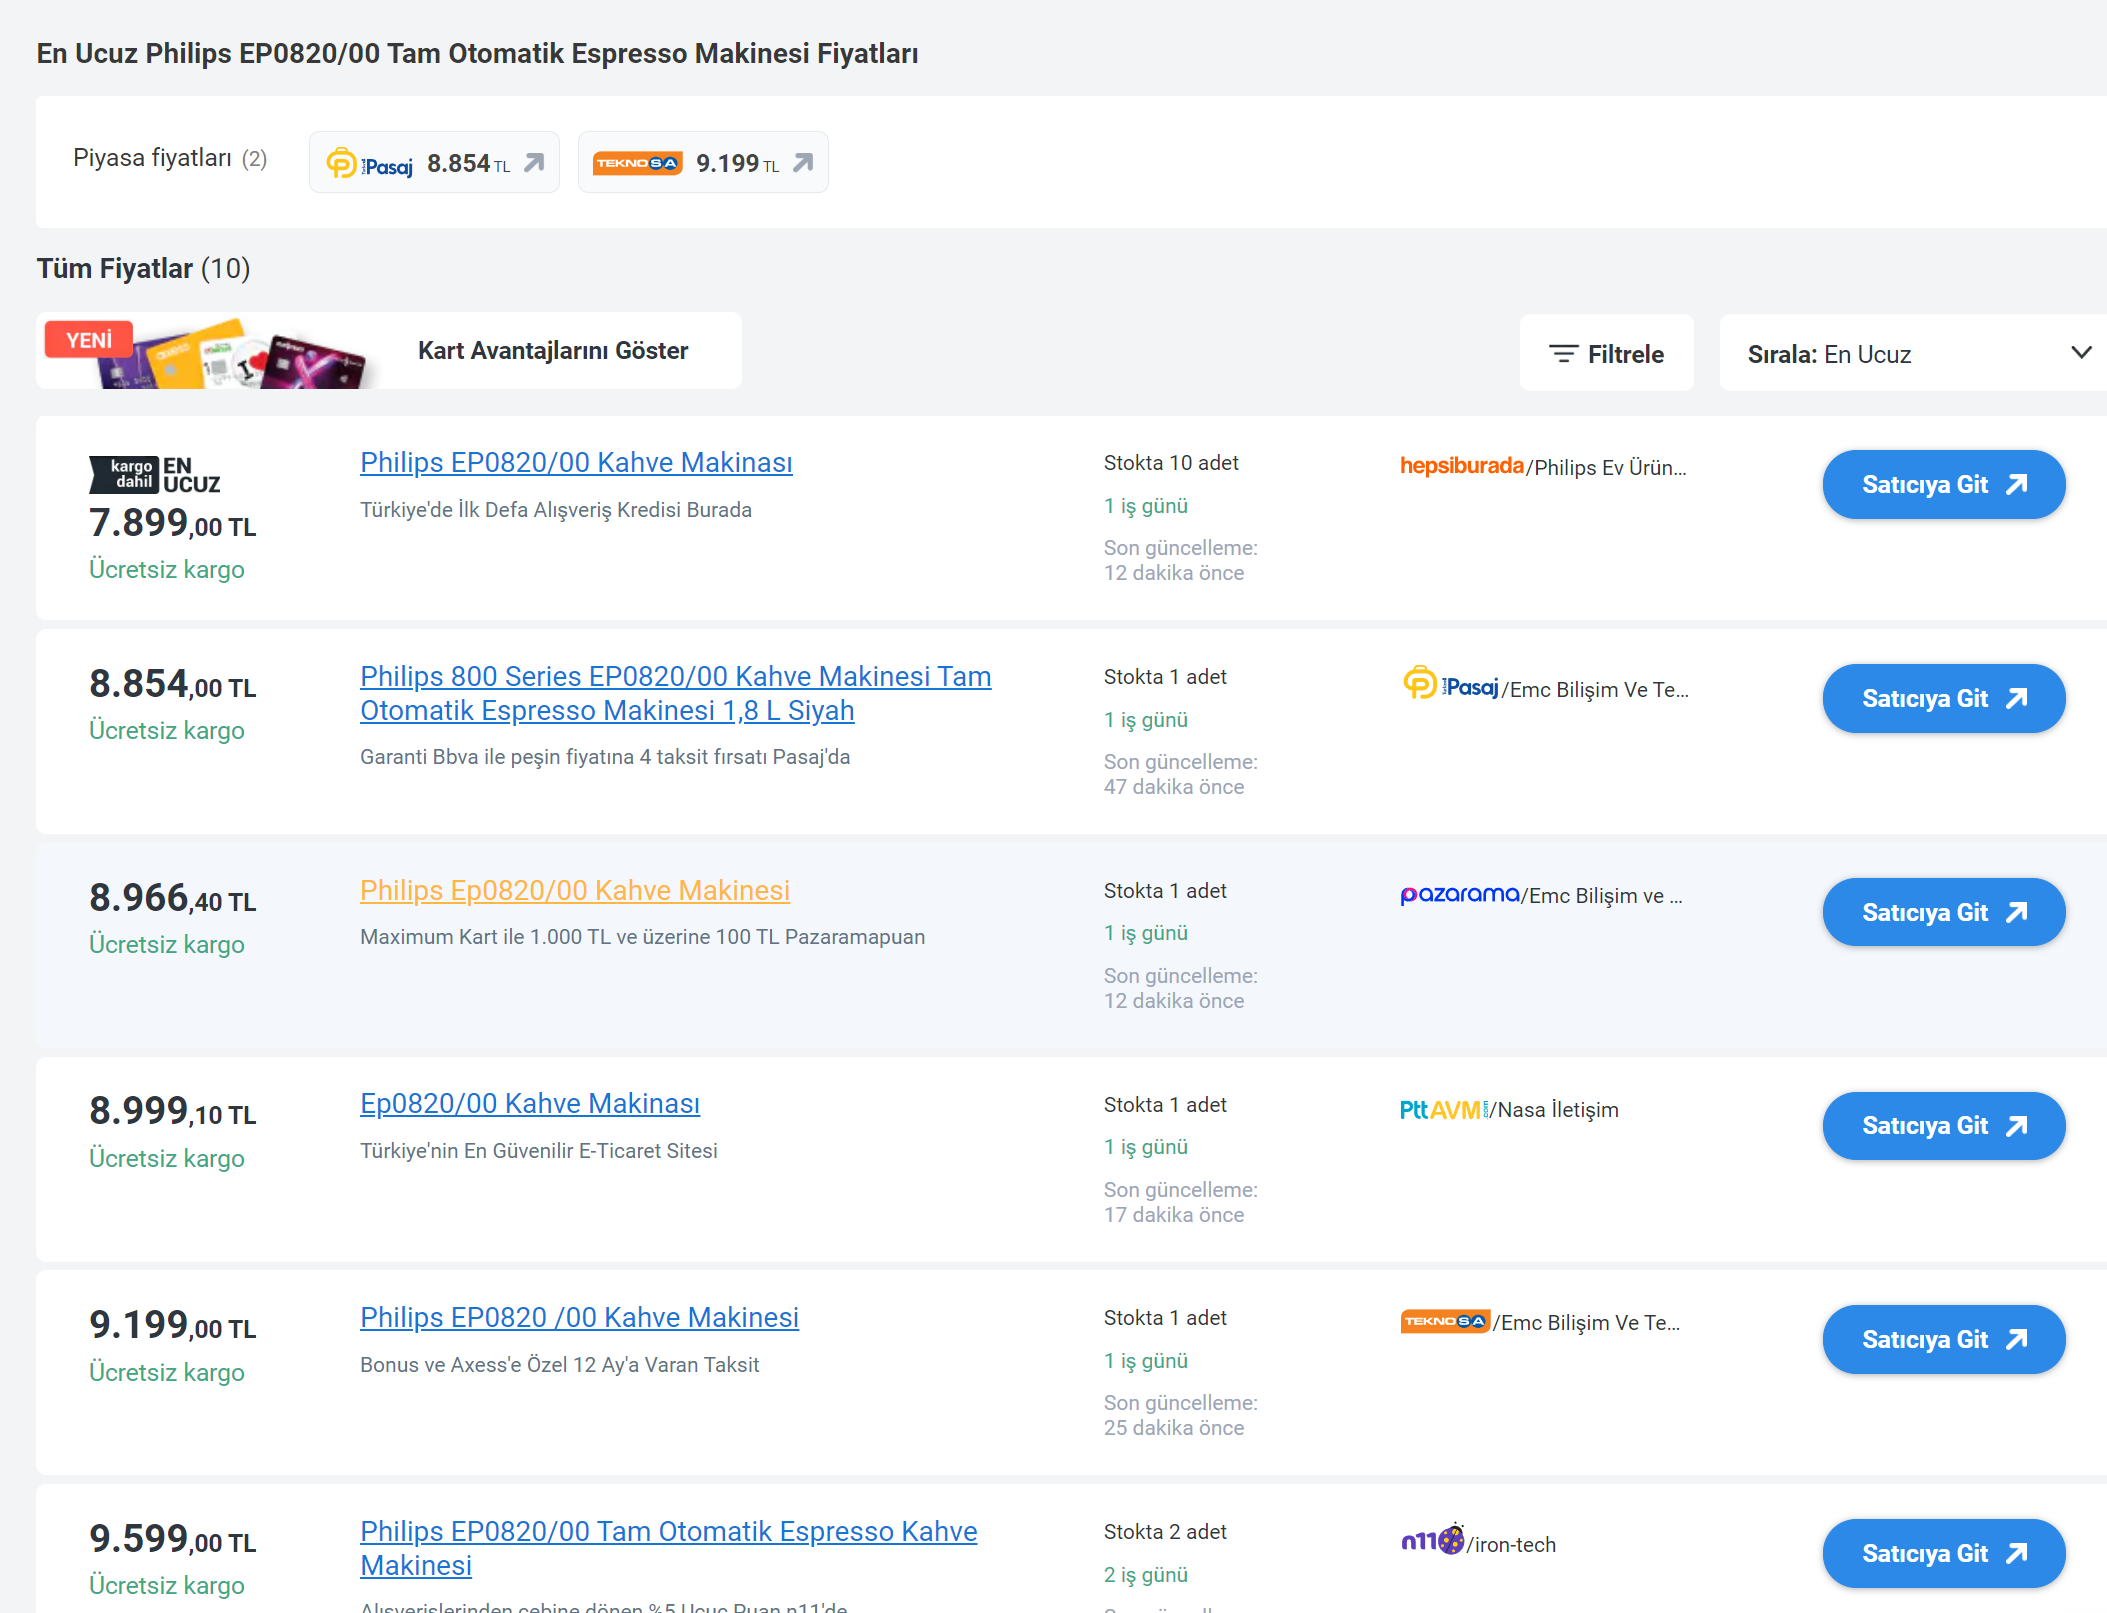Show card advantages banner
This screenshot has height=1613, width=2107.
point(389,351)
